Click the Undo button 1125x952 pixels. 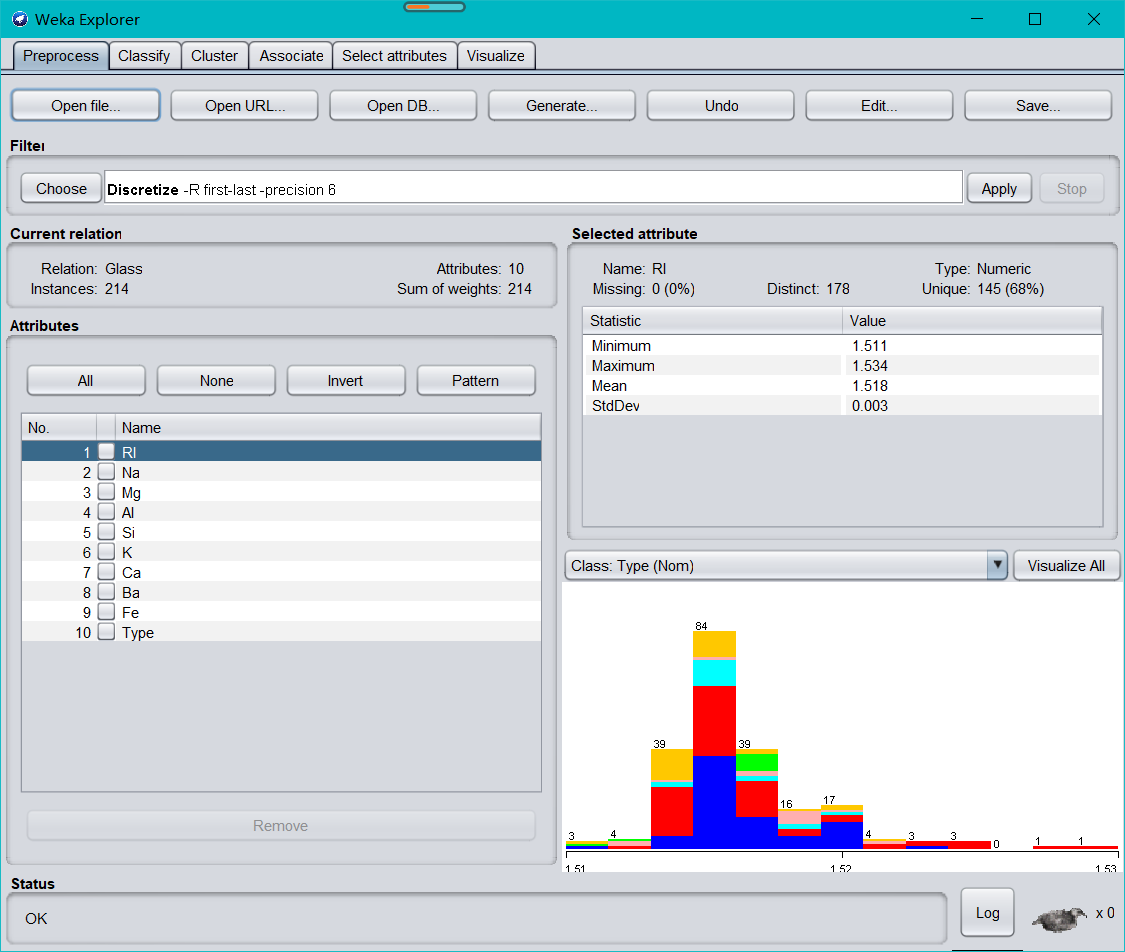pos(721,105)
